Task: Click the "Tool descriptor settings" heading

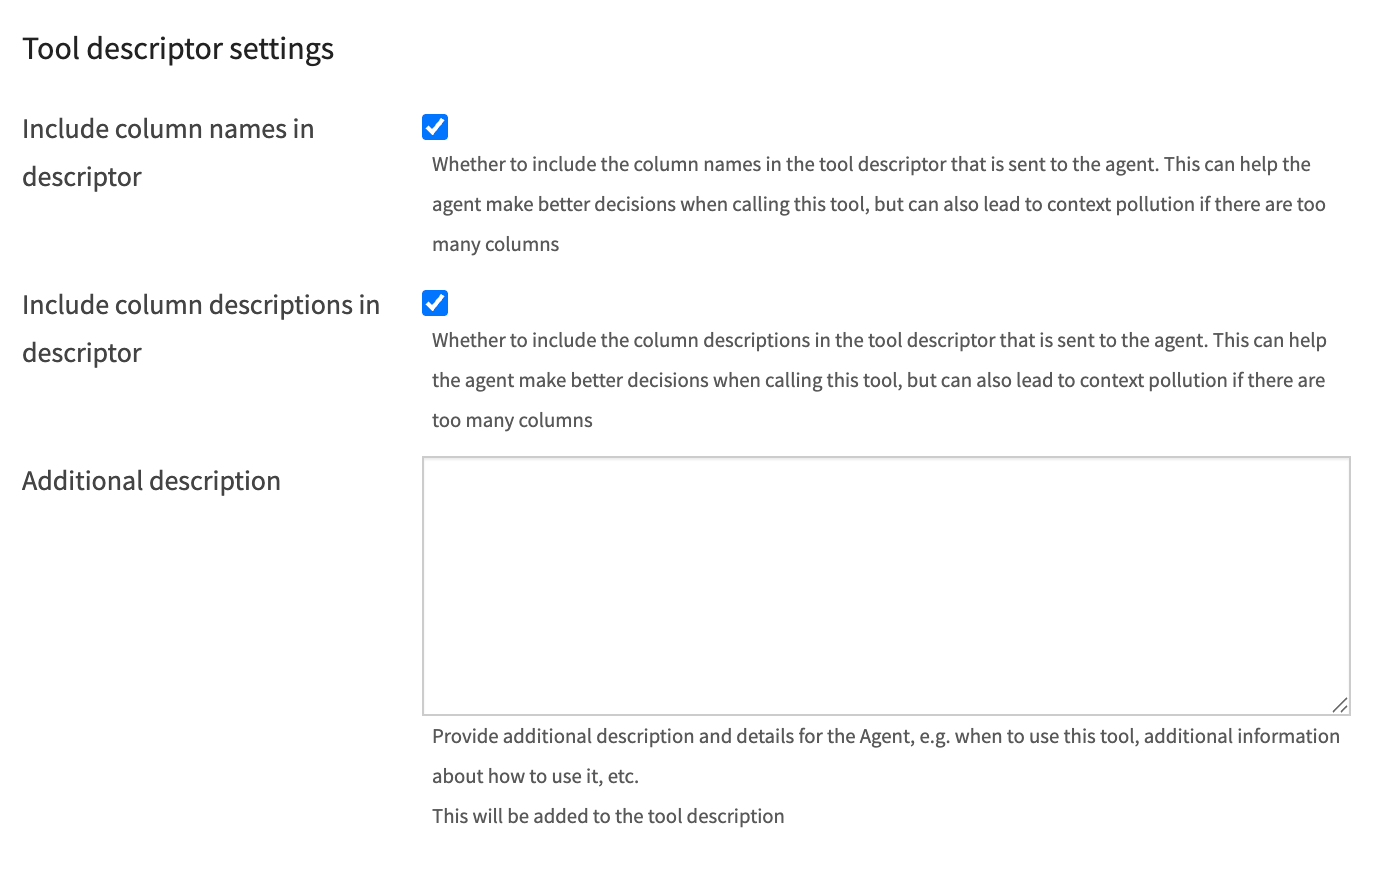Action: click(178, 48)
